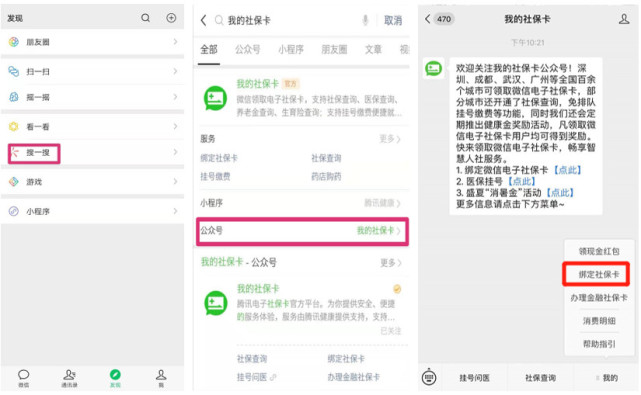The width and height of the screenshot is (641, 395).
Task: Select 全部 search tab
Action: 208,49
